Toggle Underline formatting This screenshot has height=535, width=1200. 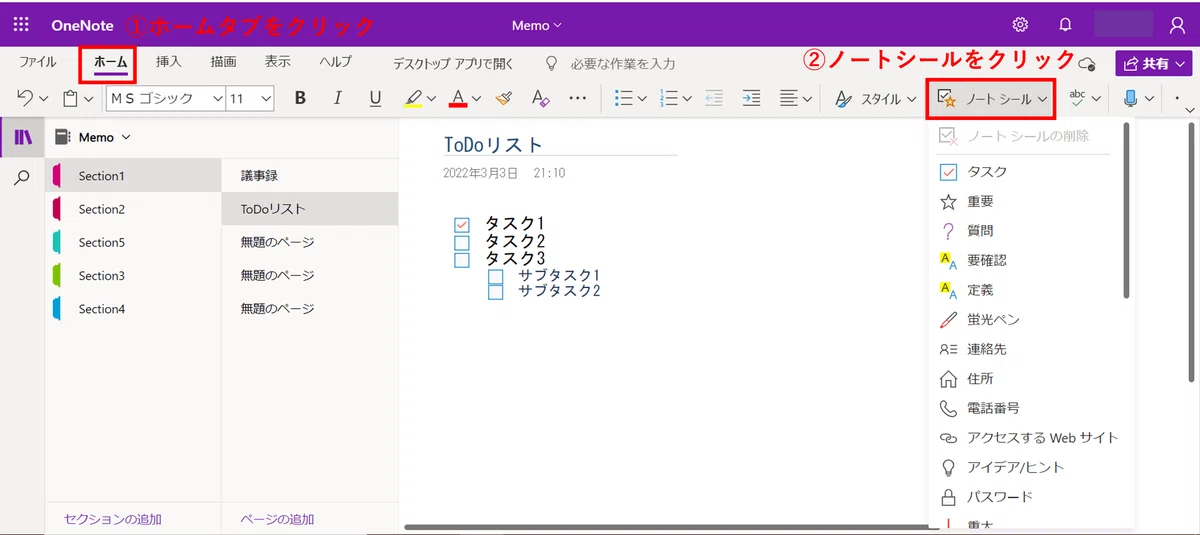pyautogui.click(x=375, y=98)
